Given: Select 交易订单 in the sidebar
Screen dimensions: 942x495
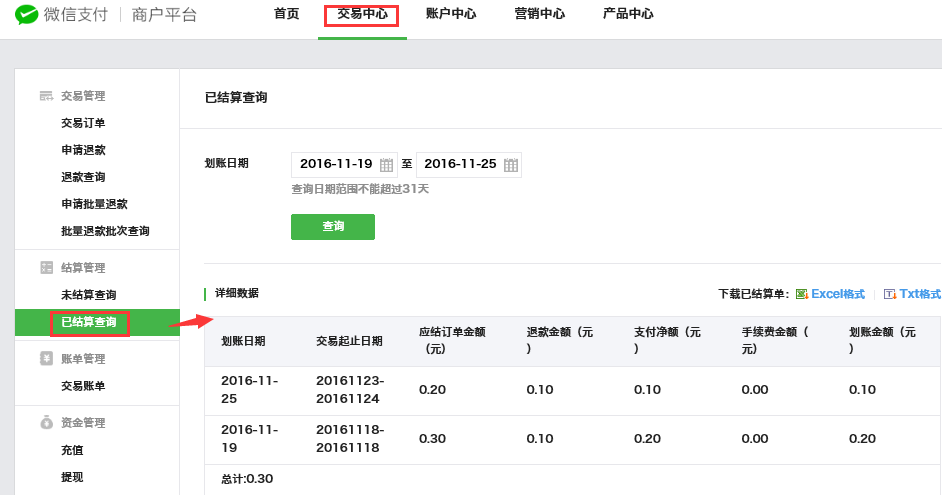Looking at the screenshot, I should point(83,123).
